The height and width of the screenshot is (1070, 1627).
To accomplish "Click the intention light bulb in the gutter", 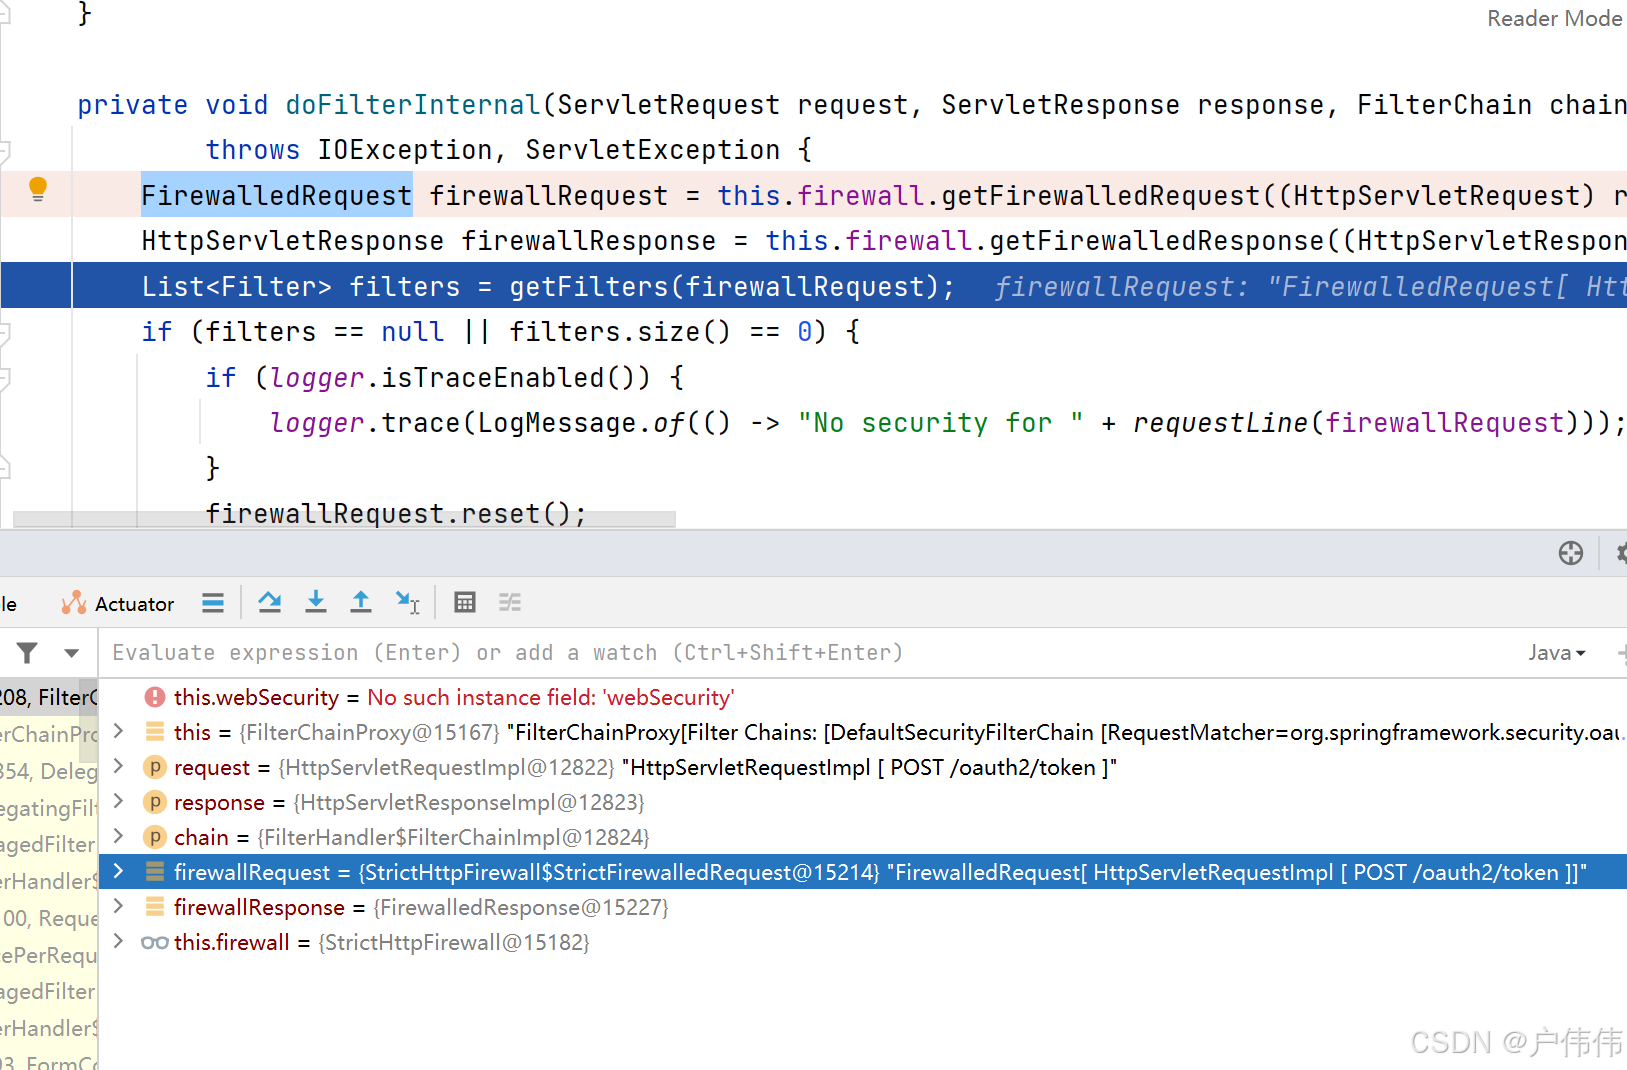I will click(37, 189).
